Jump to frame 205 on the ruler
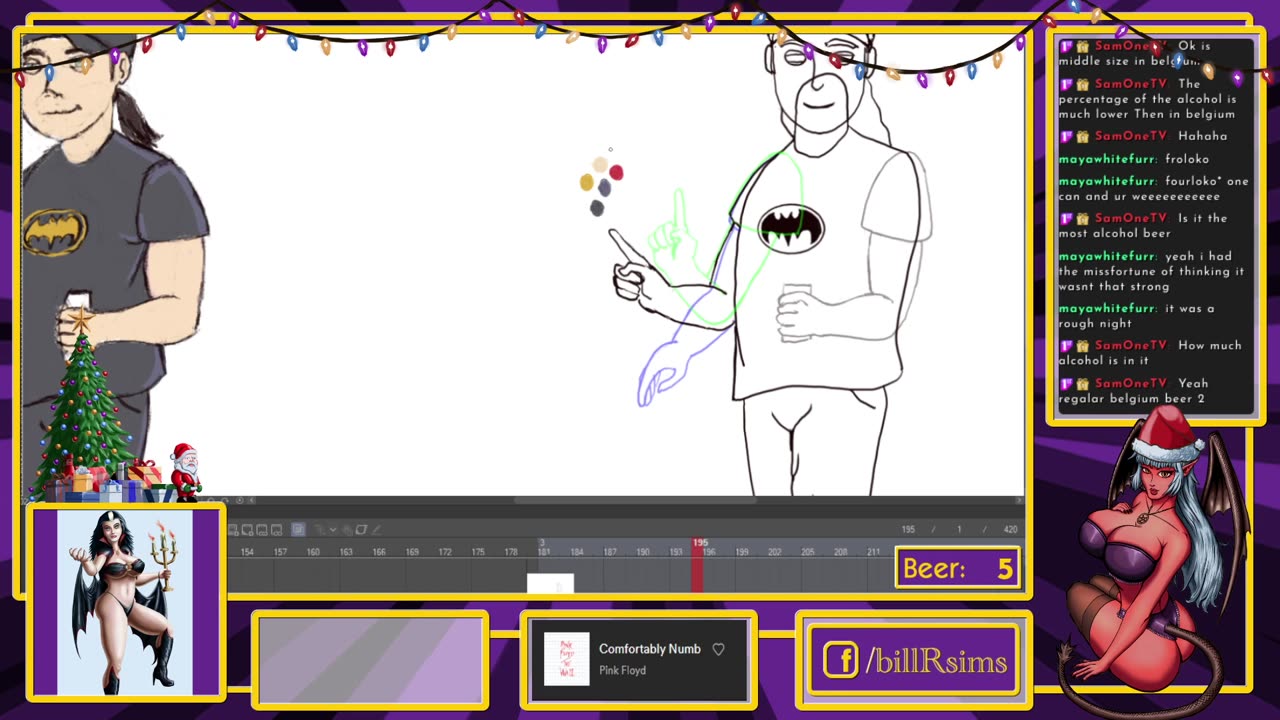This screenshot has height=720, width=1280. click(807, 552)
